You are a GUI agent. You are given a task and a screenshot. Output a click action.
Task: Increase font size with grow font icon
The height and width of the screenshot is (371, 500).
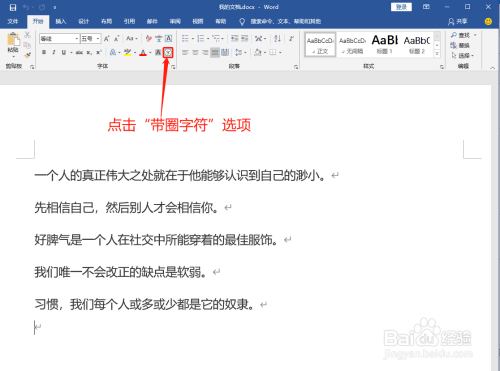click(107, 39)
